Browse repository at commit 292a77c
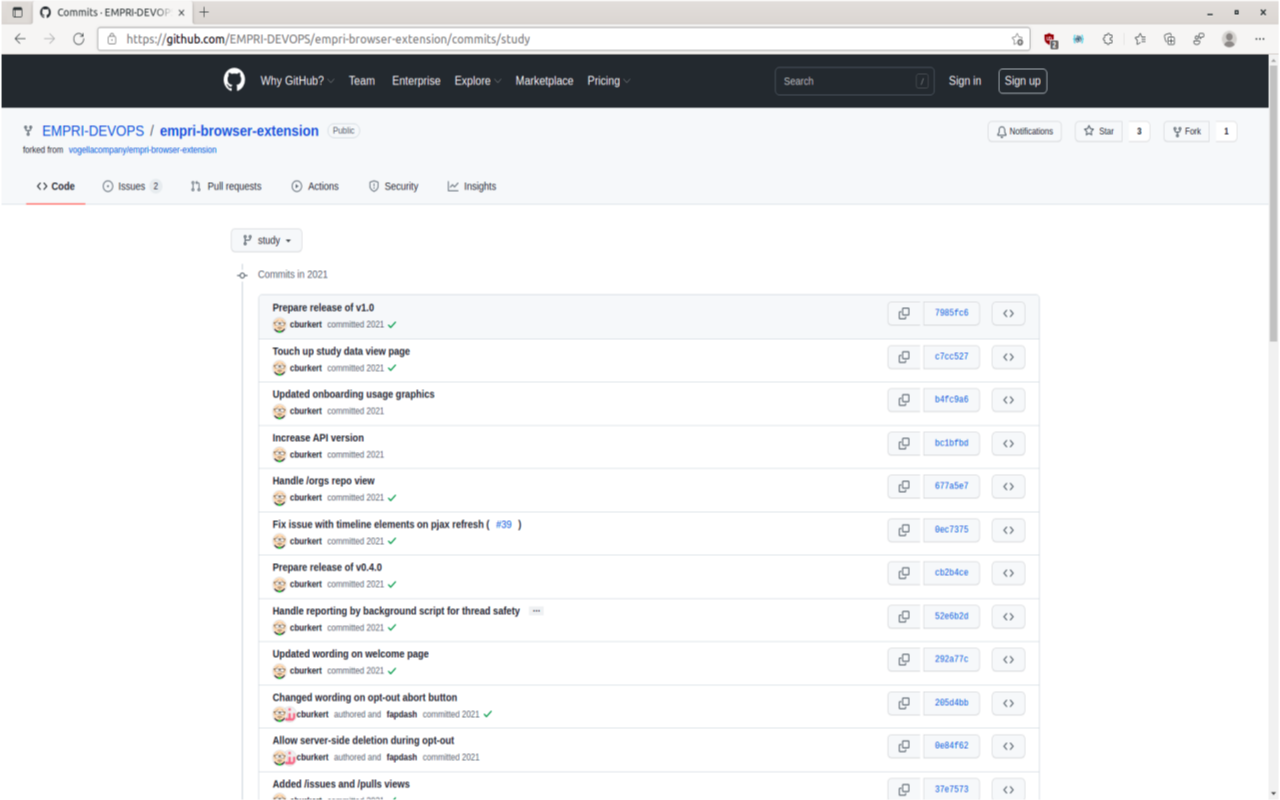The height and width of the screenshot is (800, 1280). click(x=1008, y=659)
